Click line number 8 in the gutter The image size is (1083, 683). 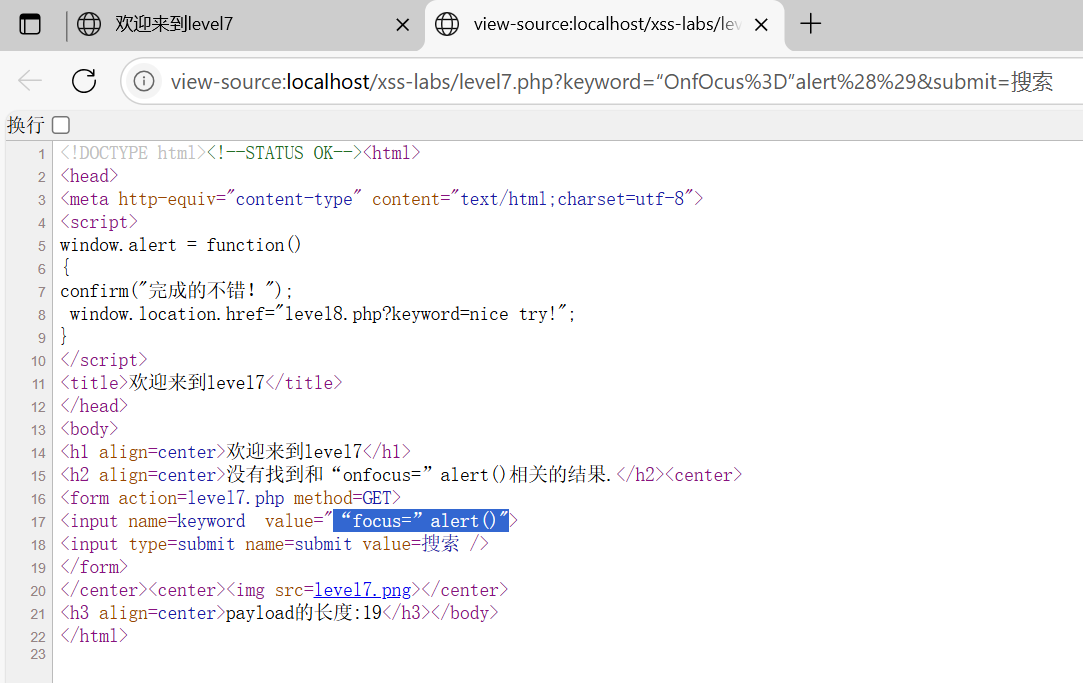(x=41, y=315)
